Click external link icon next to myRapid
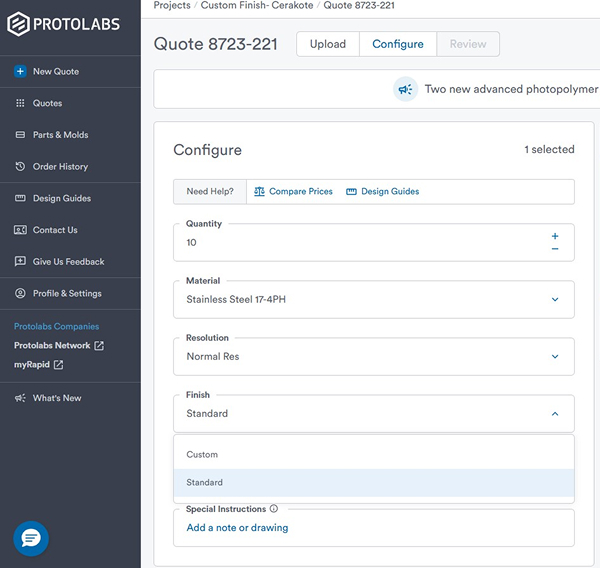Viewport: 600px width, 568px height. [59, 364]
